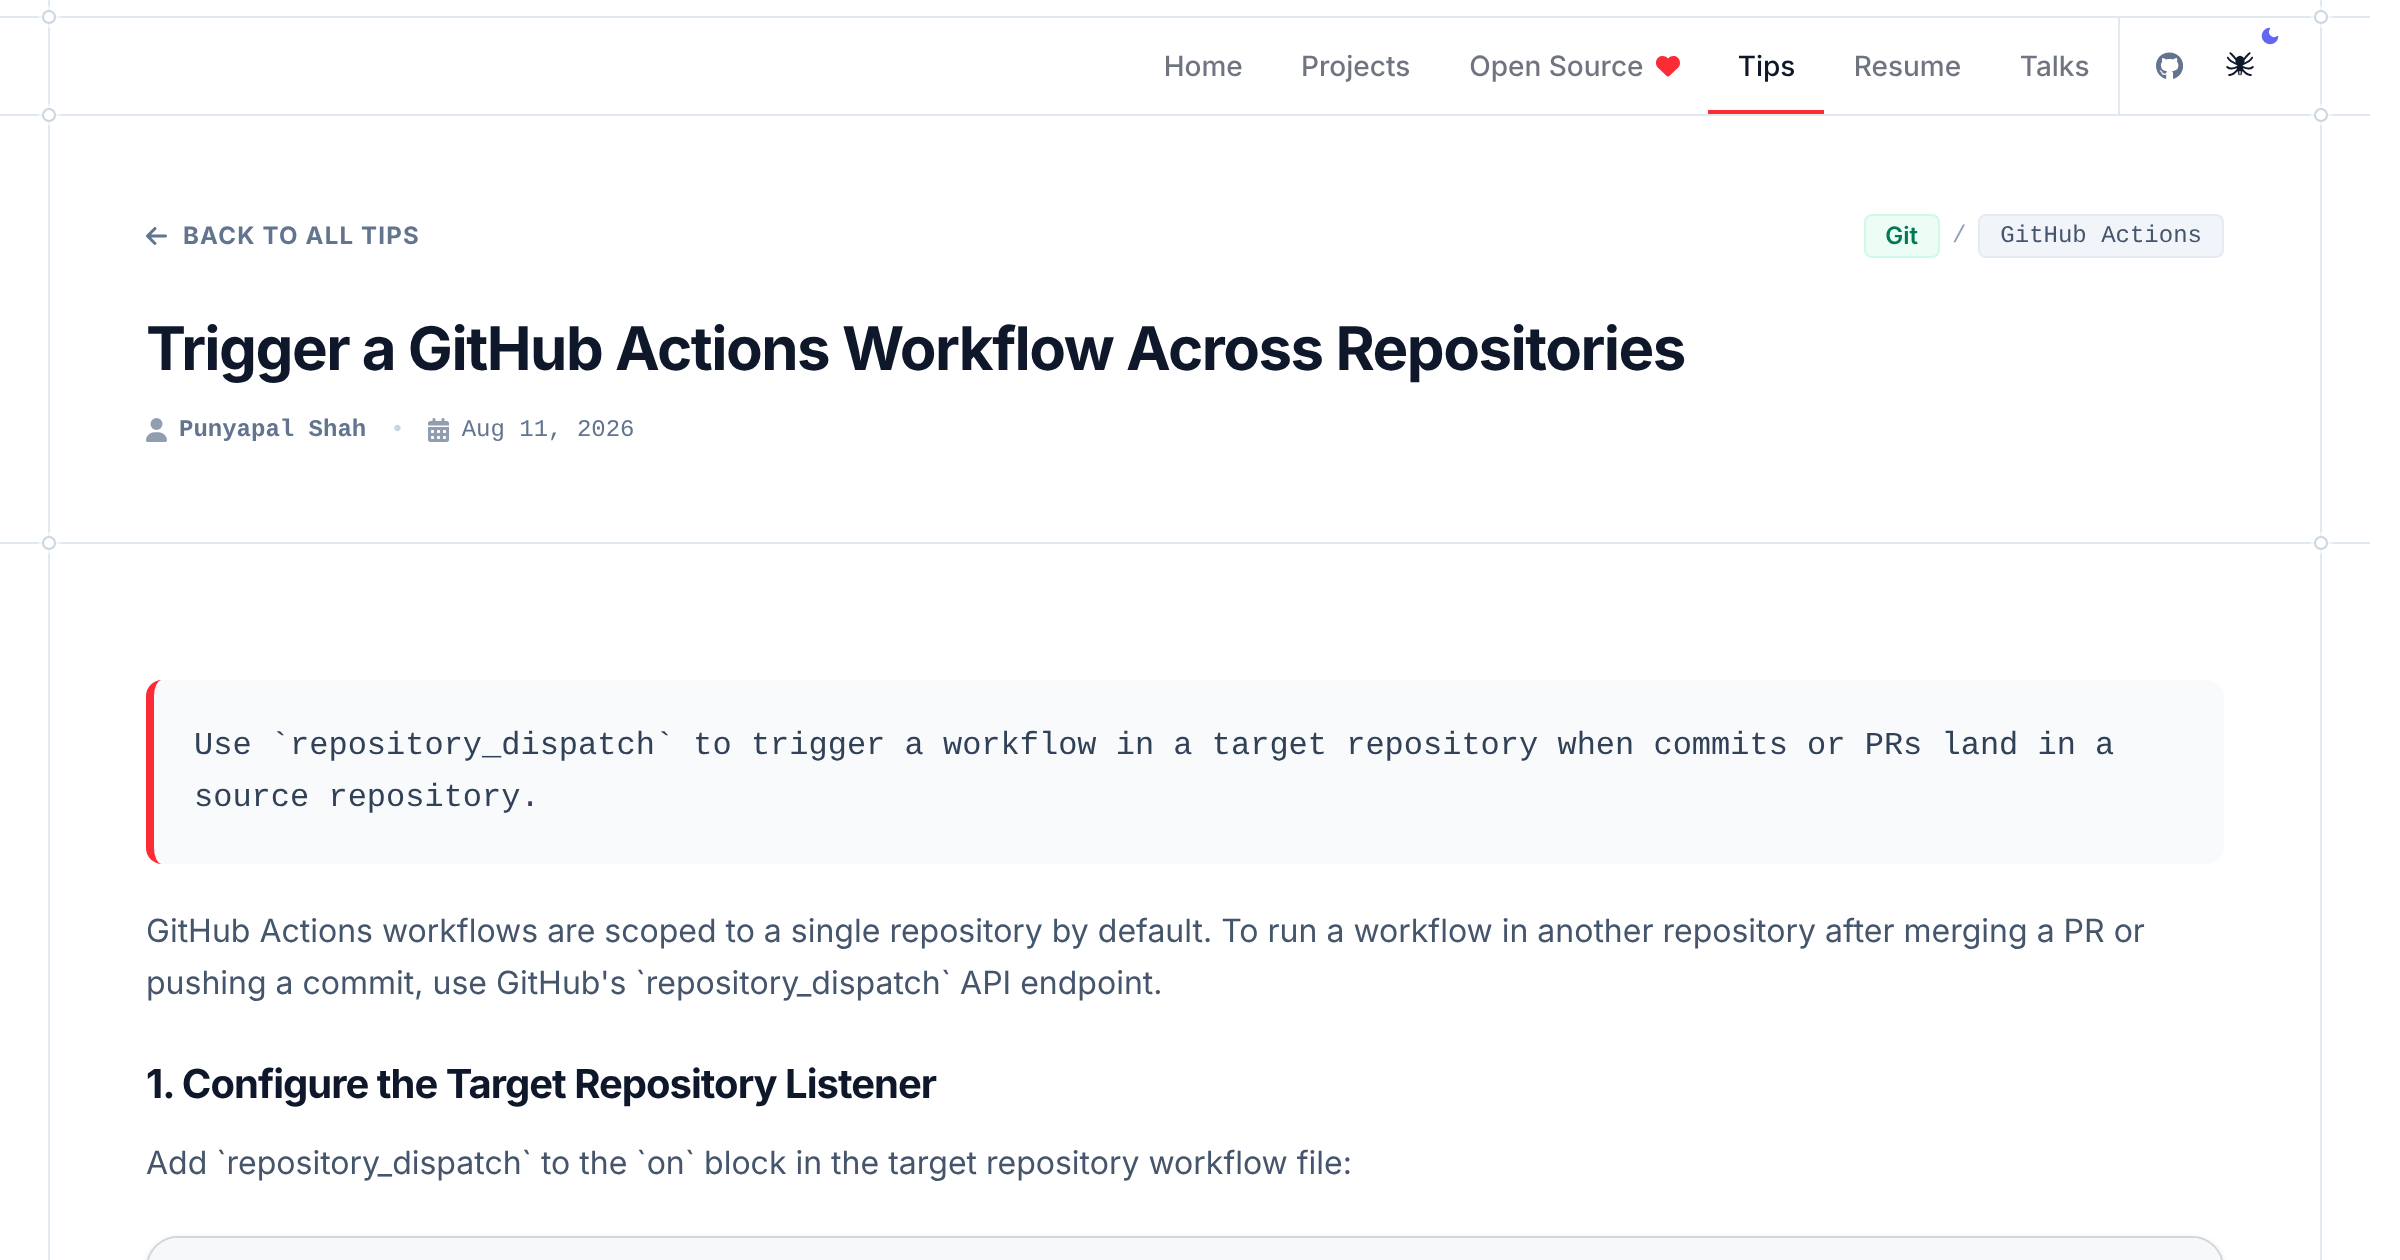Screen dimensions: 2400x1260
Task: Open the Talks page
Action: click(2054, 66)
